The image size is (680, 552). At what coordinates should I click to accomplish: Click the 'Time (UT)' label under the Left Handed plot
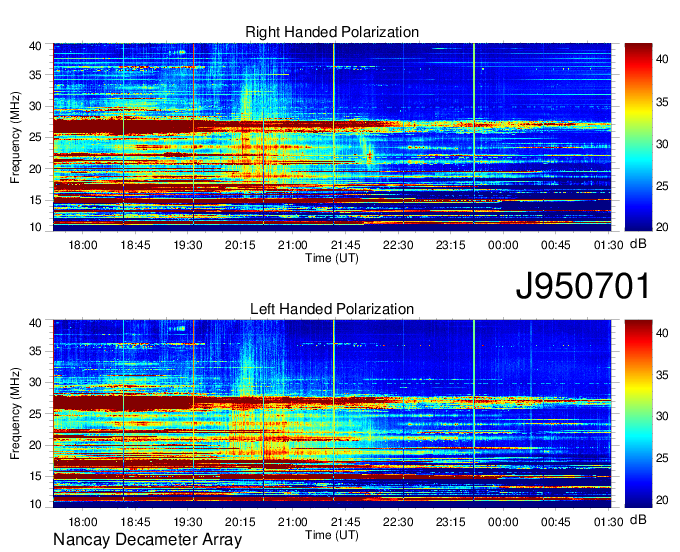point(332,536)
